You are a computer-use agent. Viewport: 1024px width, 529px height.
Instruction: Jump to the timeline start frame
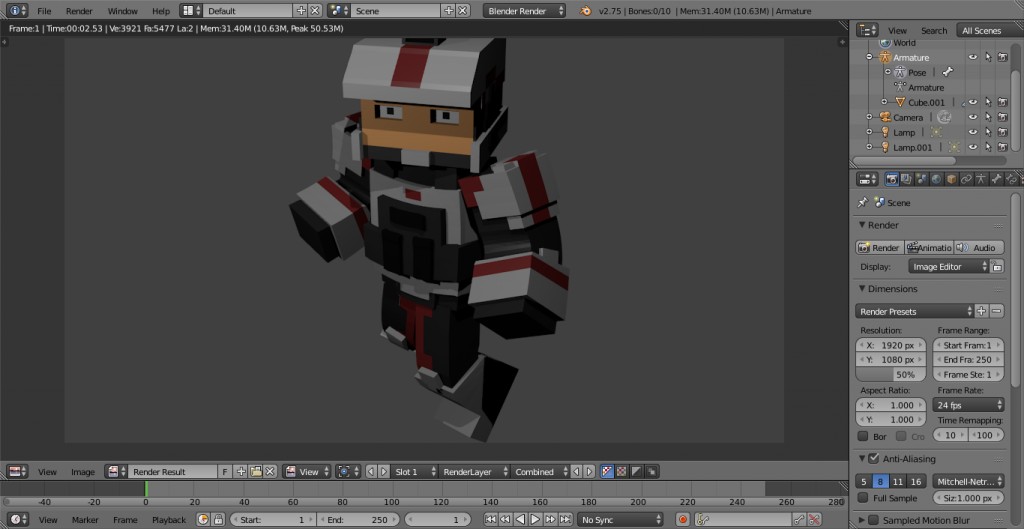point(490,520)
